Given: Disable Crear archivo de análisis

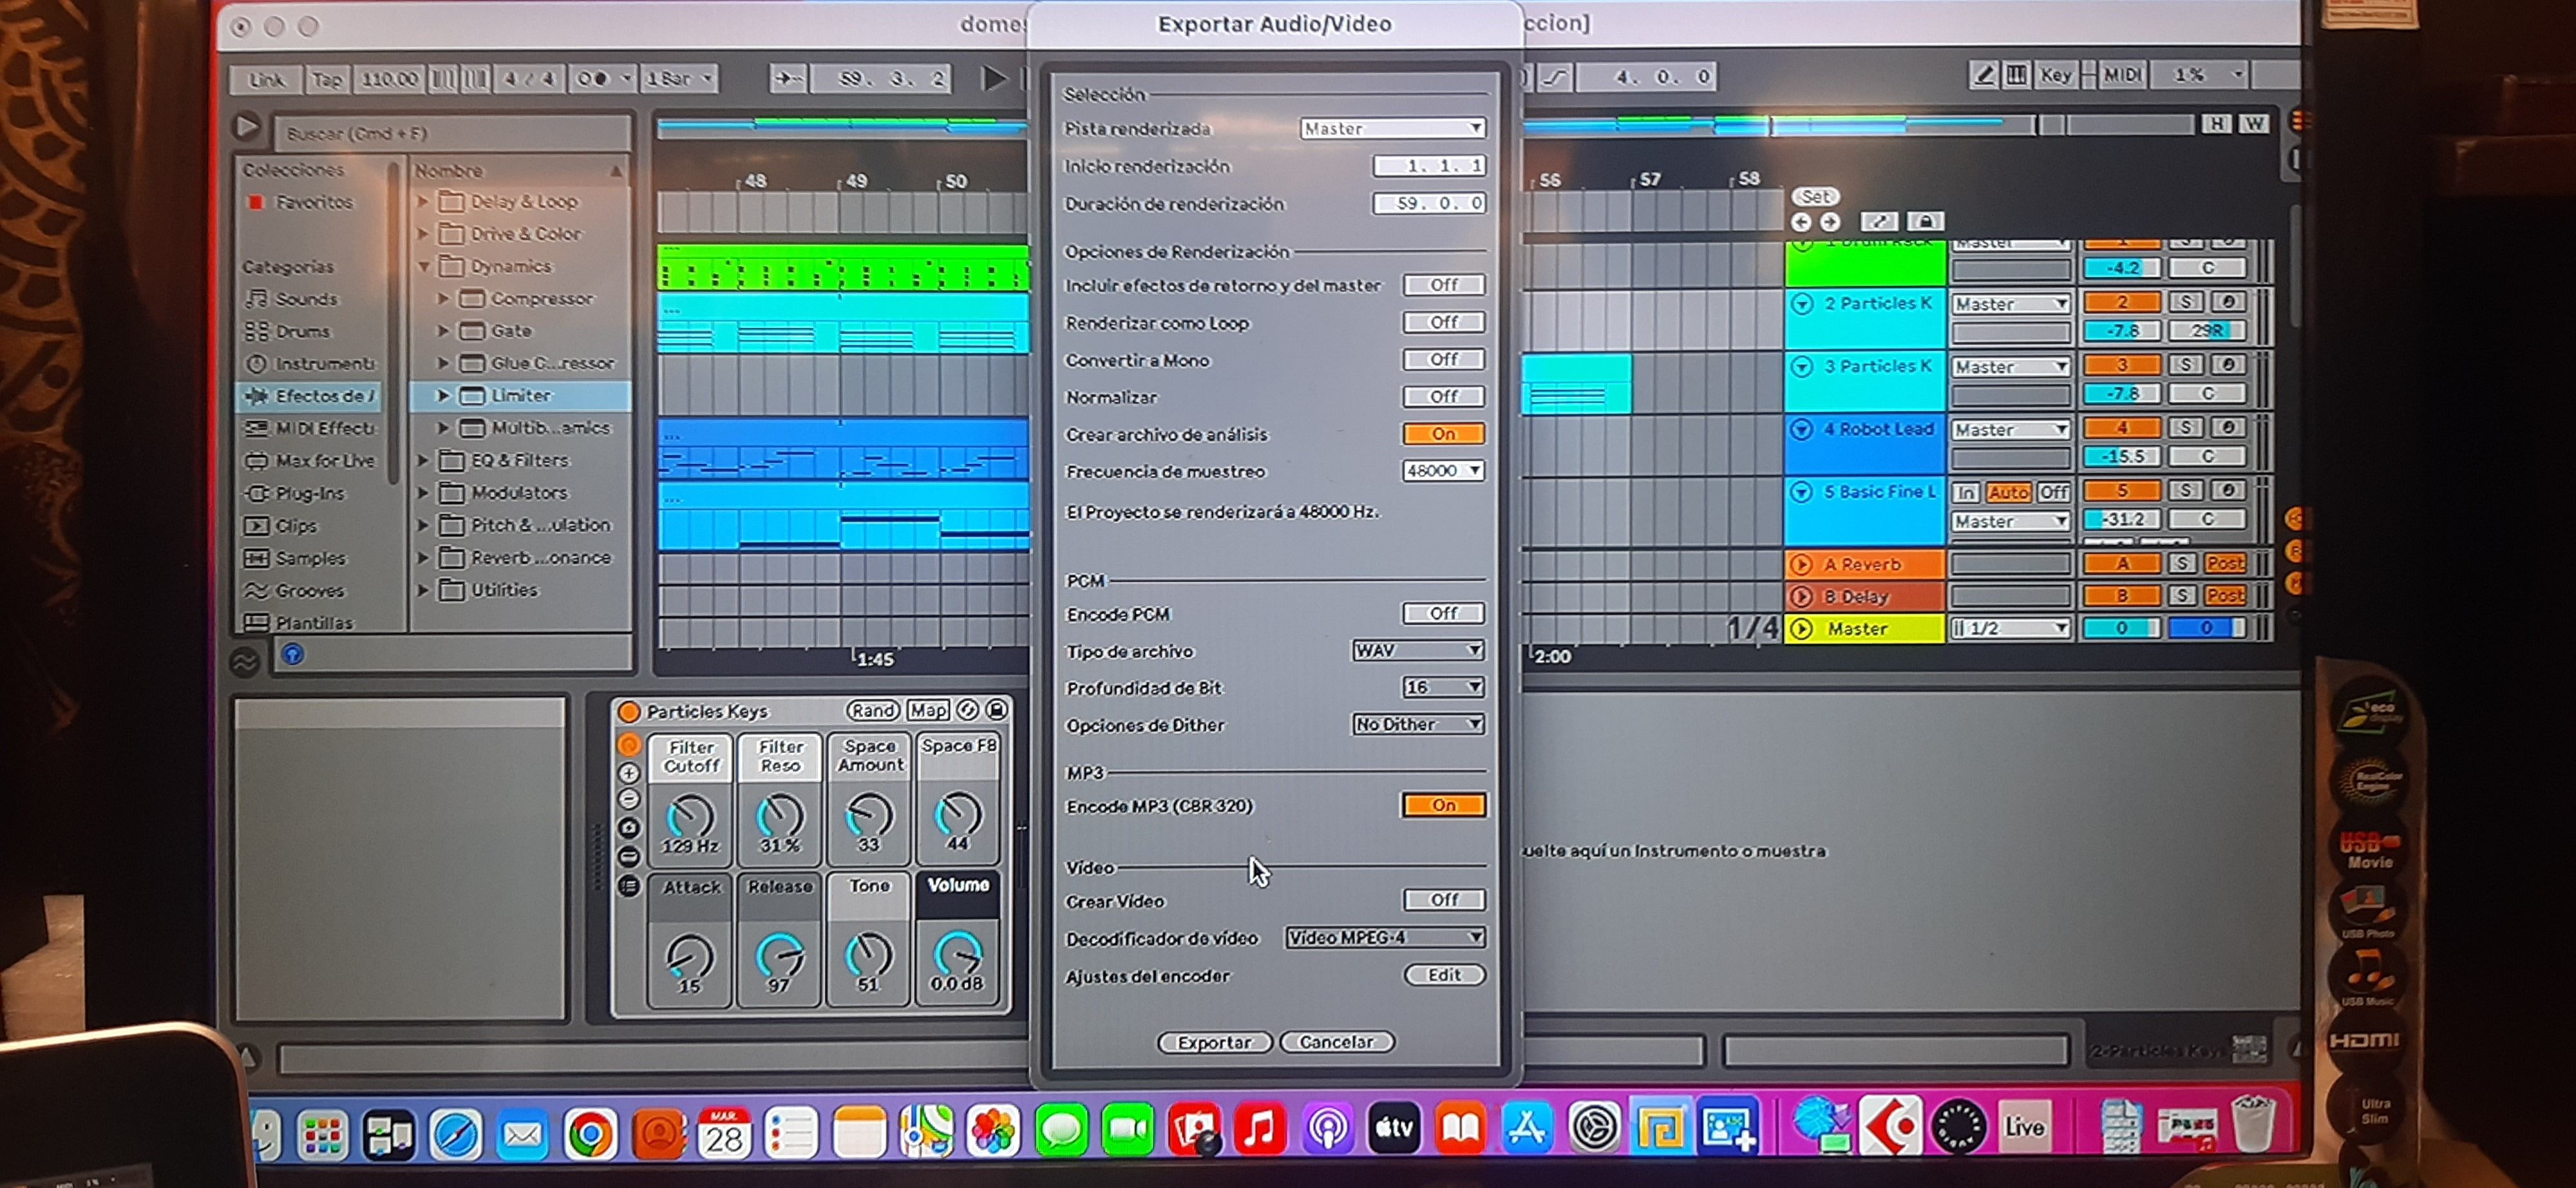Looking at the screenshot, I should pyautogui.click(x=1443, y=433).
